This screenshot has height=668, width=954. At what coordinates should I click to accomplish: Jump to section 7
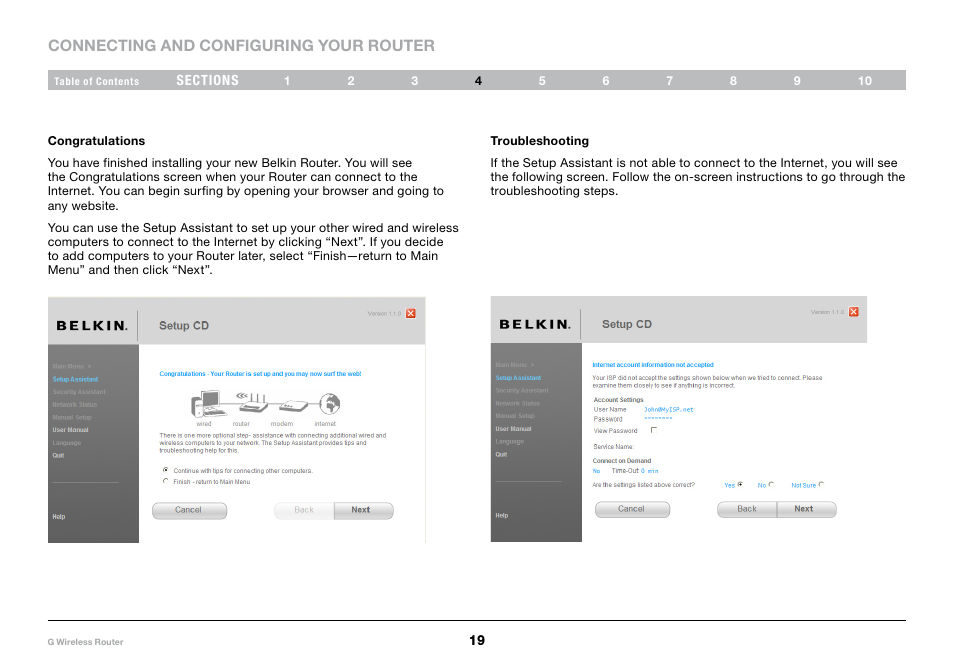tap(669, 81)
